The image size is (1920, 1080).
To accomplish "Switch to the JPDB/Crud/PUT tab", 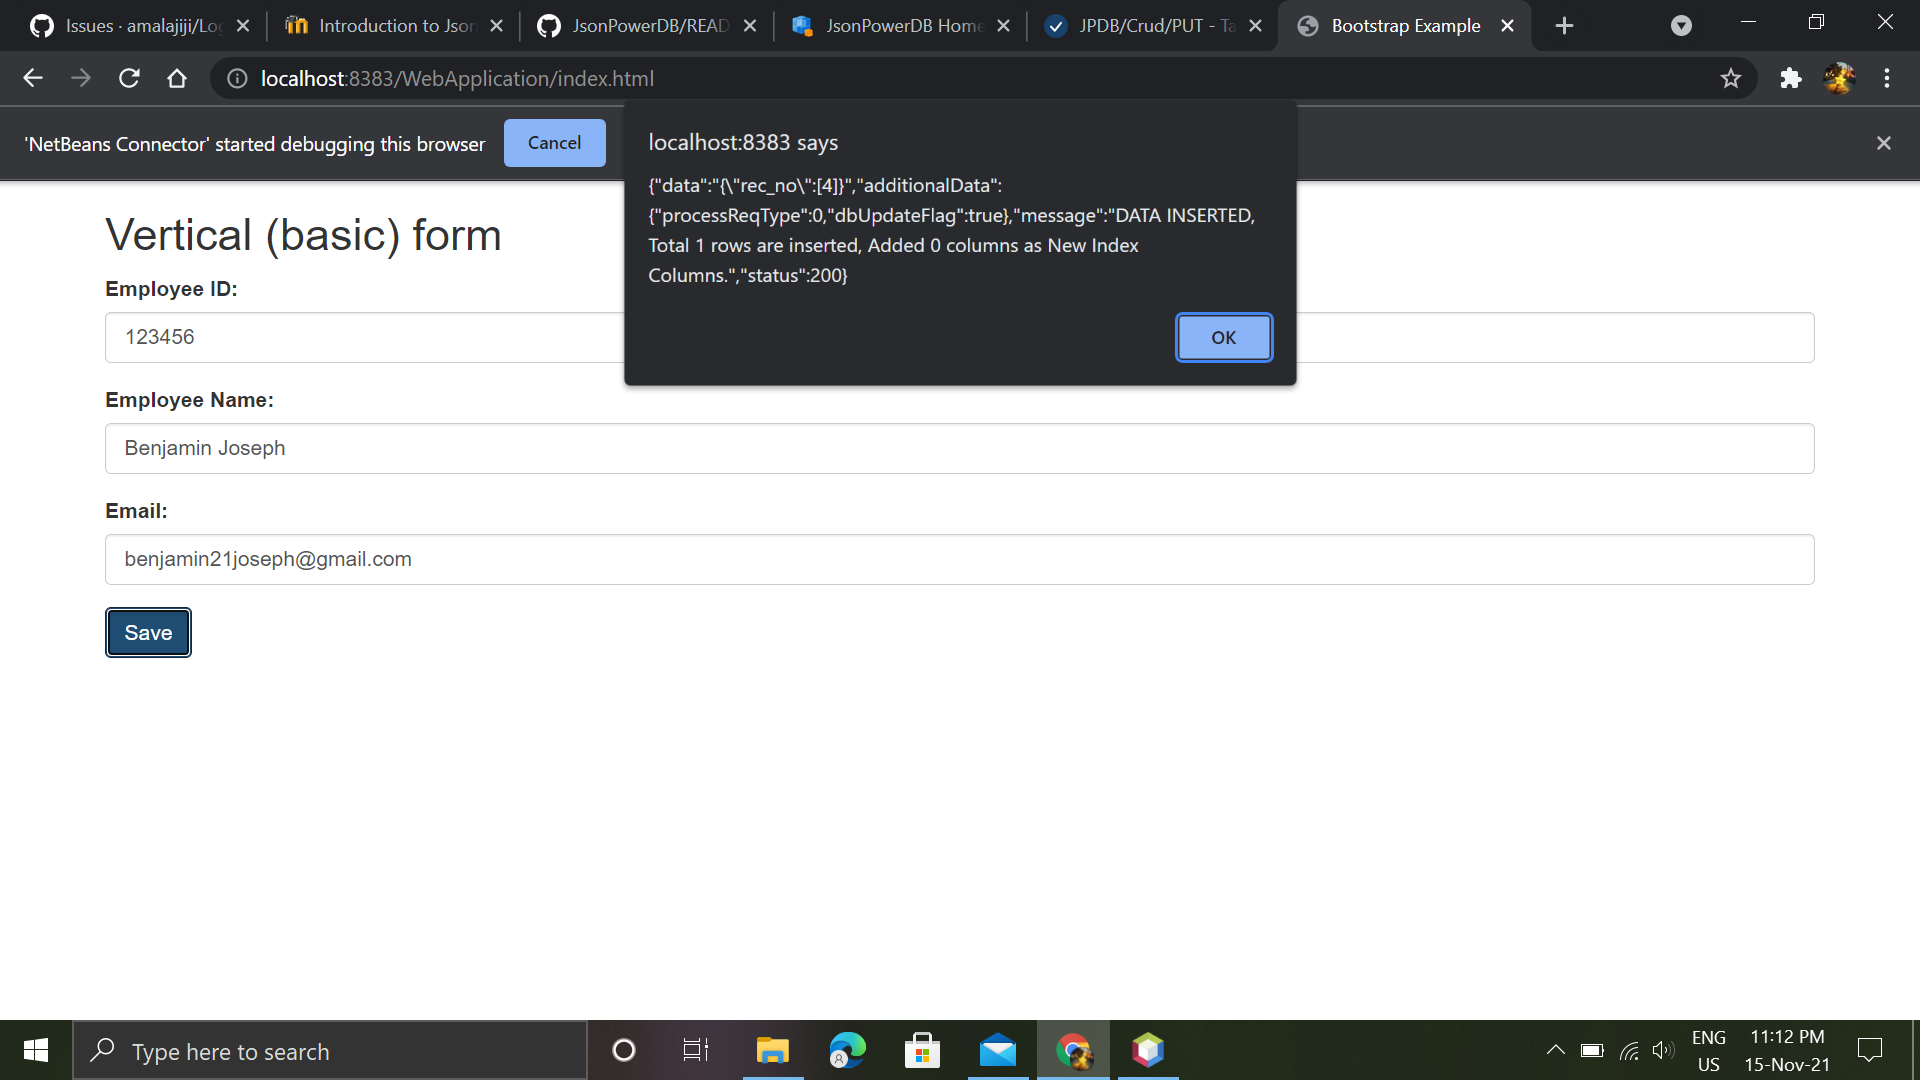I will (1150, 25).
